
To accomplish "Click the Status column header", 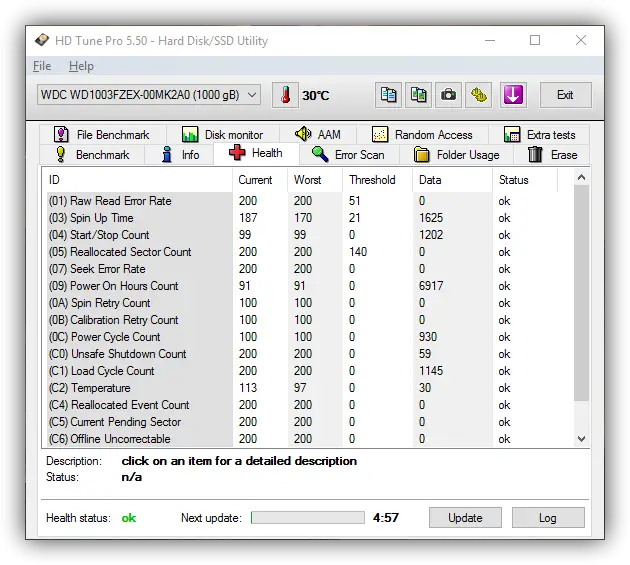I will click(525, 180).
